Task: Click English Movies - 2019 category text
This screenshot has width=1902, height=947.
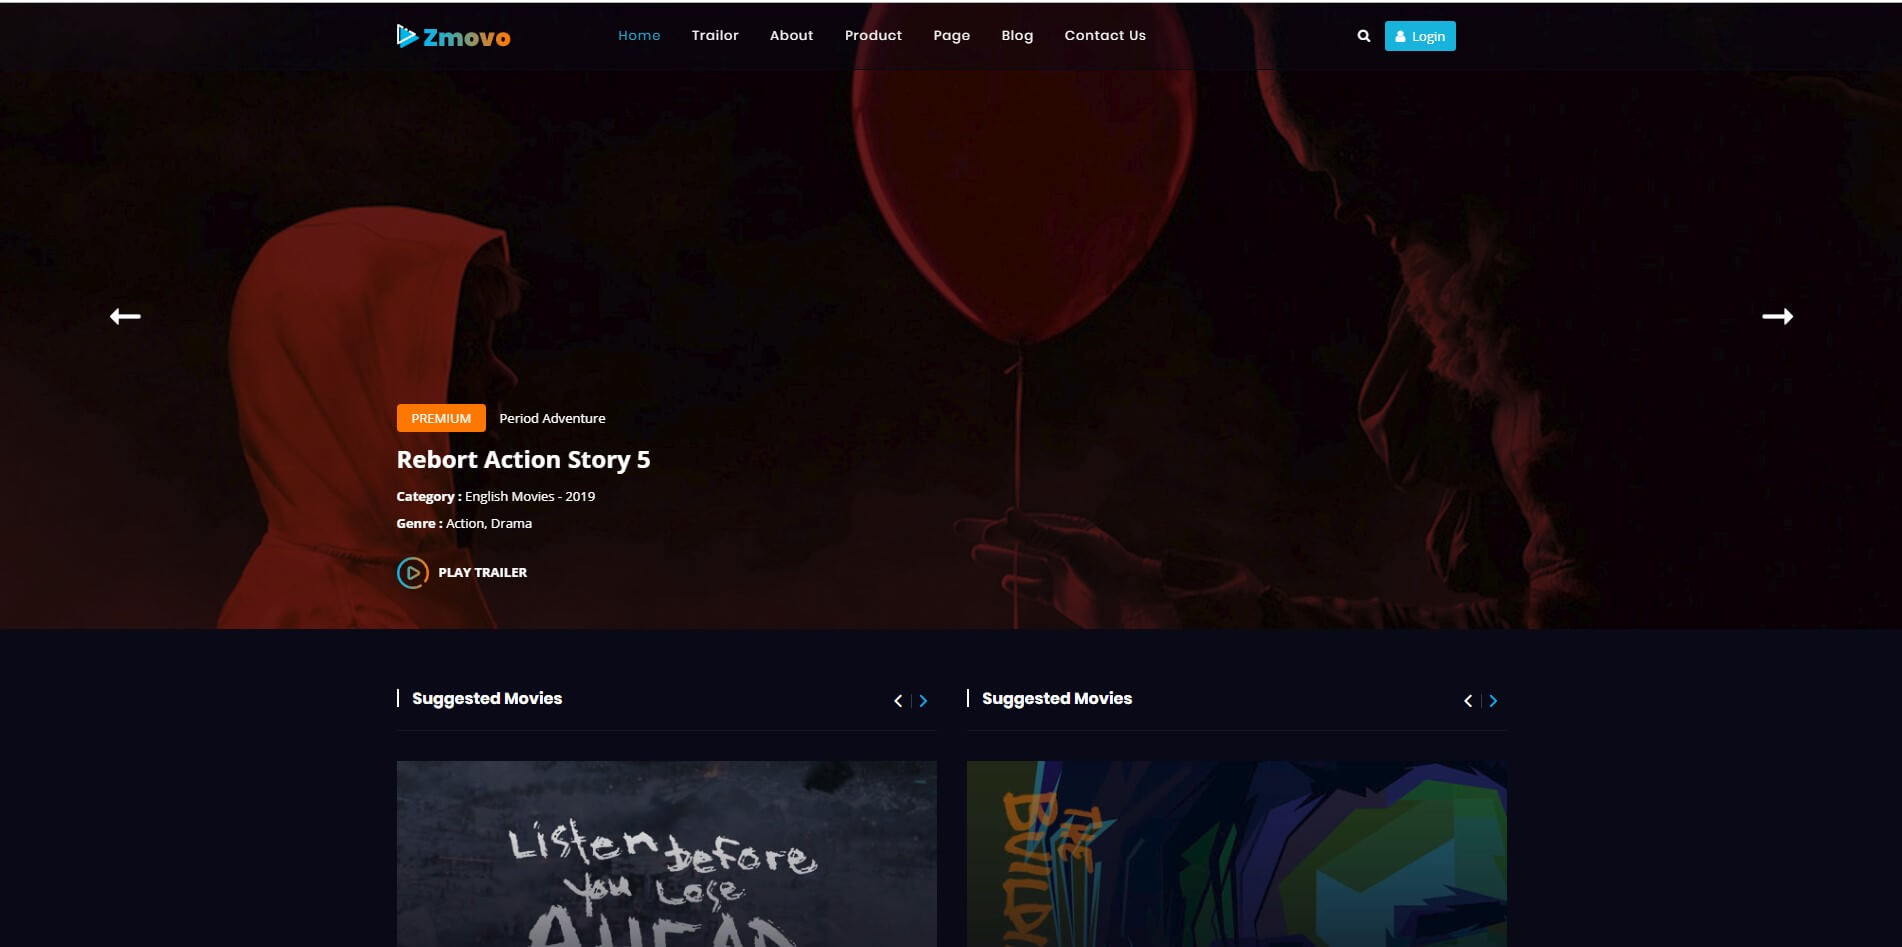Action: [x=530, y=496]
